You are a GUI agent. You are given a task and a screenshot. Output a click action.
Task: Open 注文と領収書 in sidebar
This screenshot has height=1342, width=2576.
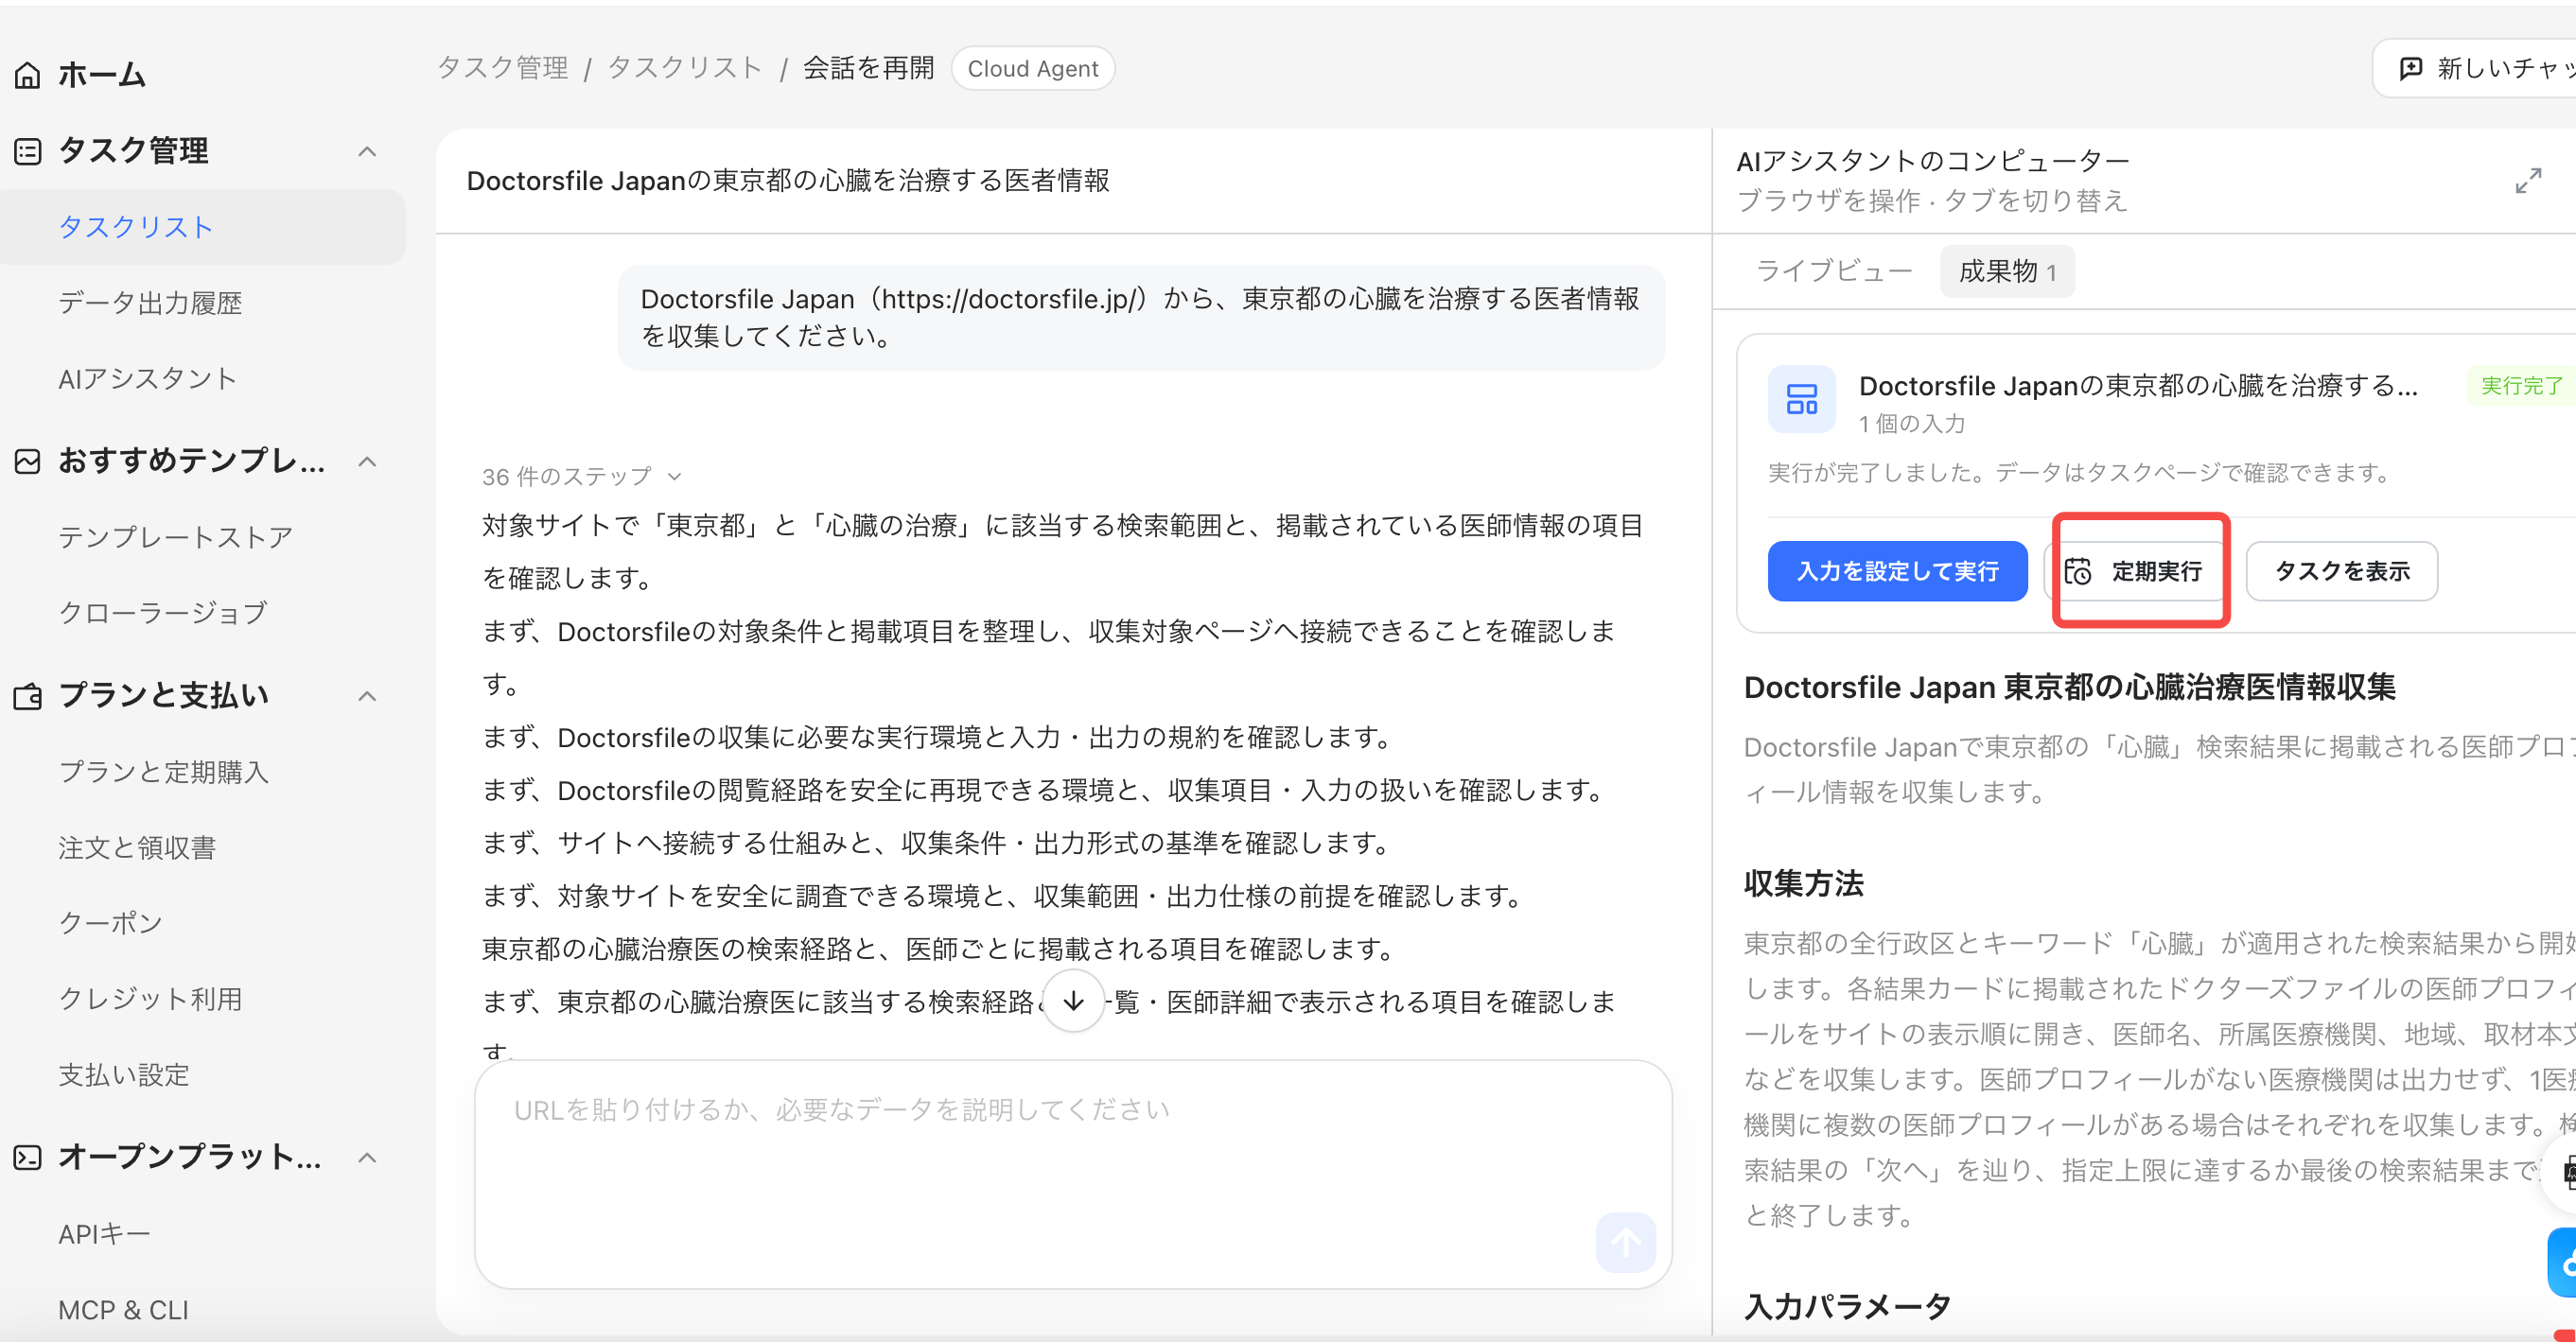(137, 847)
